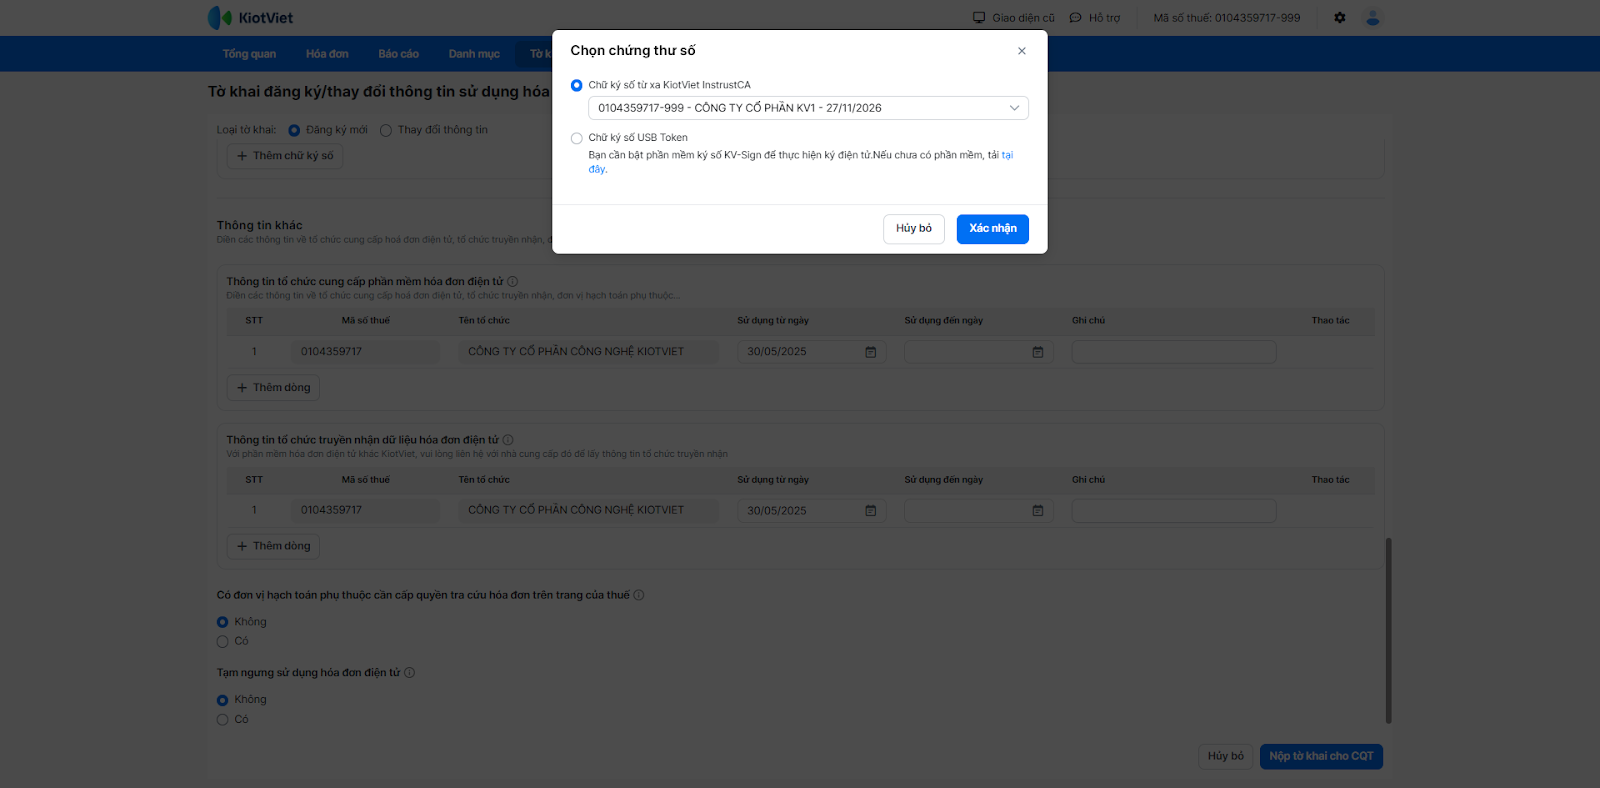Click the page vertical scrollbar
The width and height of the screenshot is (1600, 788).
(1388, 630)
